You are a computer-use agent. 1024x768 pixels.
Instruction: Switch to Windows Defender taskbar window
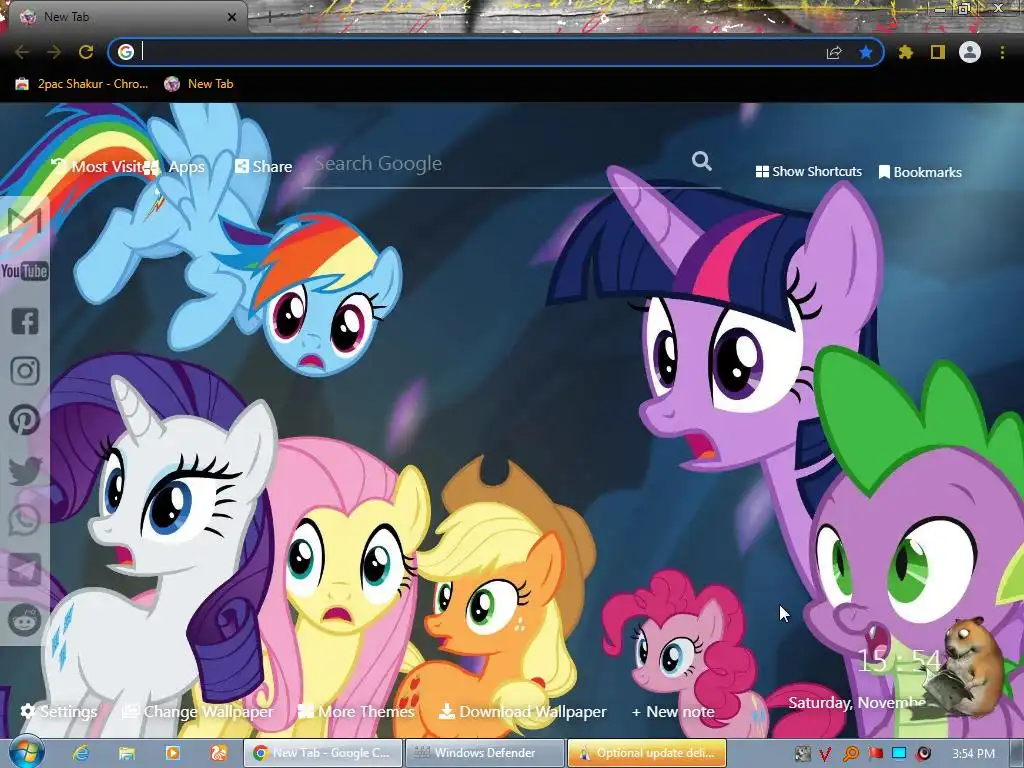point(485,753)
